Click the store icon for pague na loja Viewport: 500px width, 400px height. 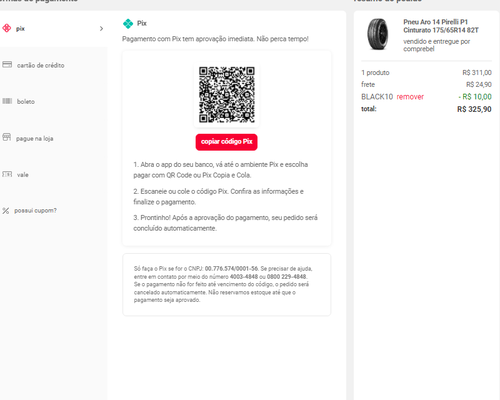click(7, 137)
